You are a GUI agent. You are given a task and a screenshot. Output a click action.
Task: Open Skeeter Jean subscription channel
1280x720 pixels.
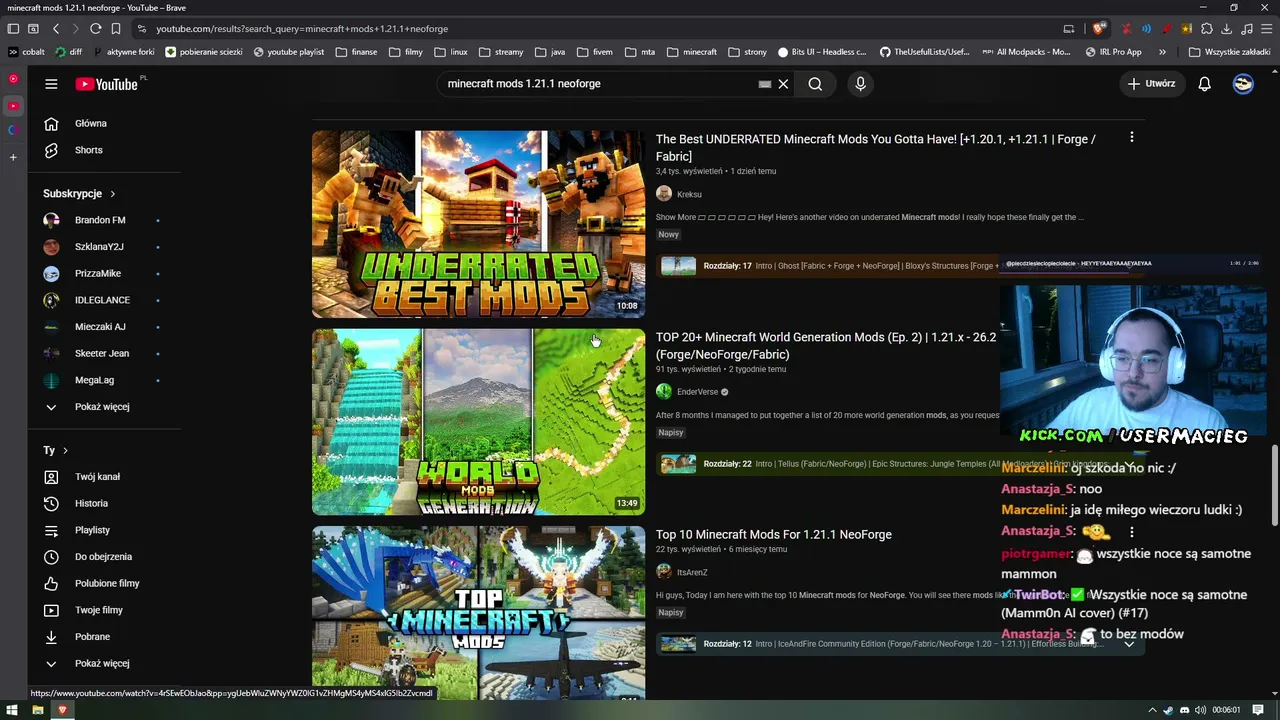pos(104,353)
